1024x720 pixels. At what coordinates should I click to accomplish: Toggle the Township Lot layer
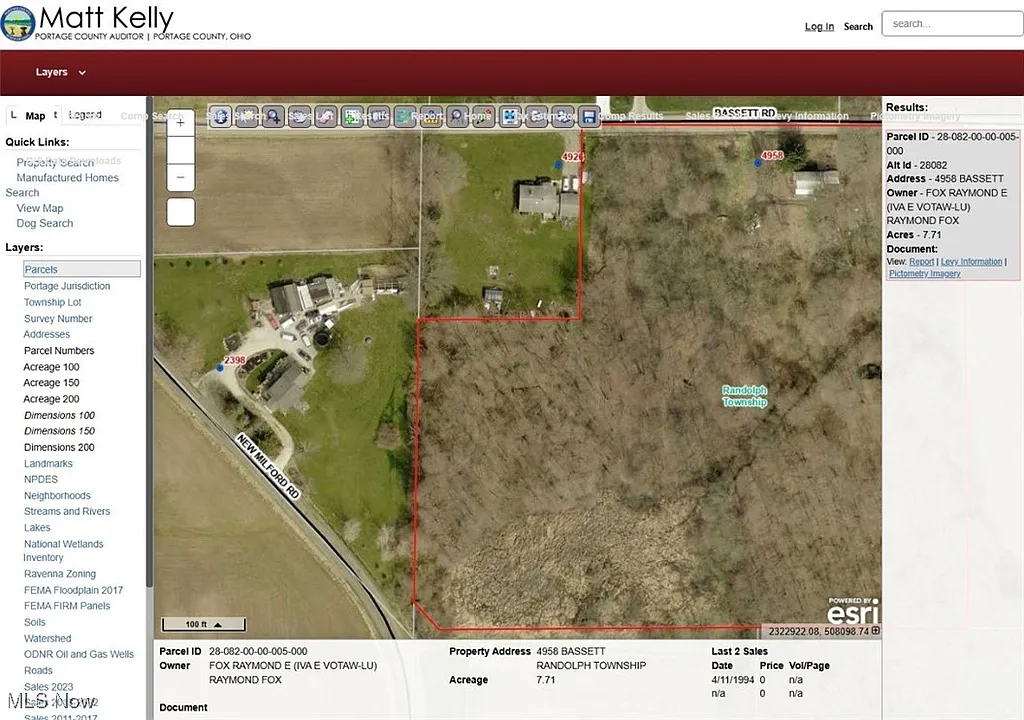[52, 302]
